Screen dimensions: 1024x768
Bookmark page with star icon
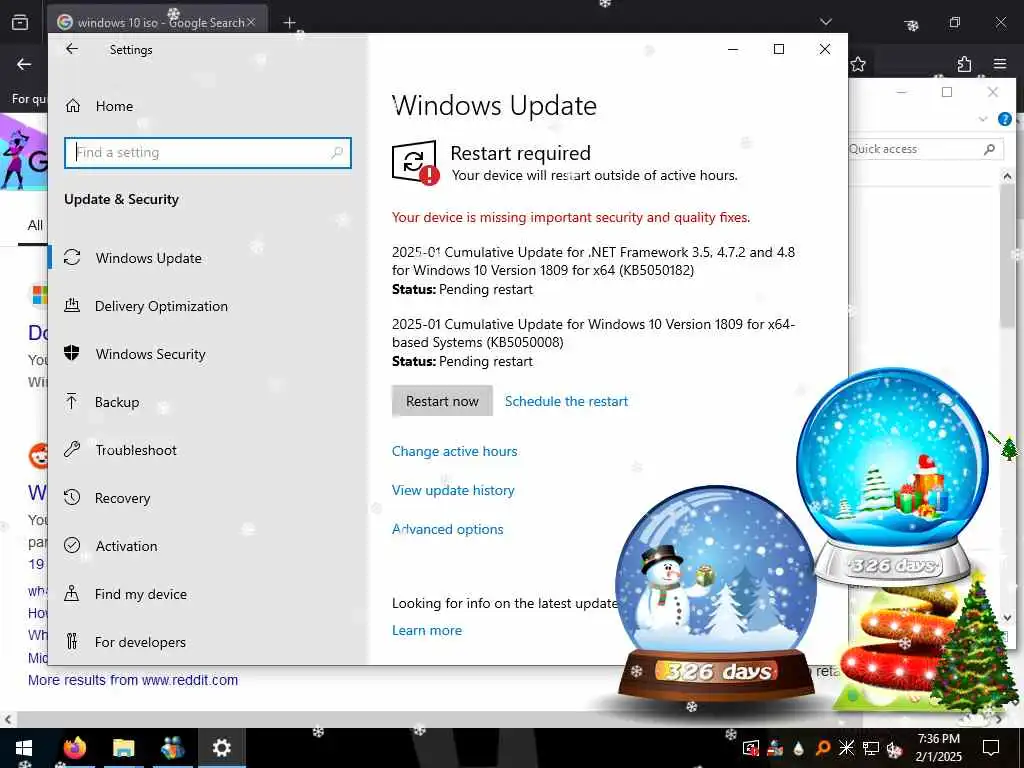point(858,64)
